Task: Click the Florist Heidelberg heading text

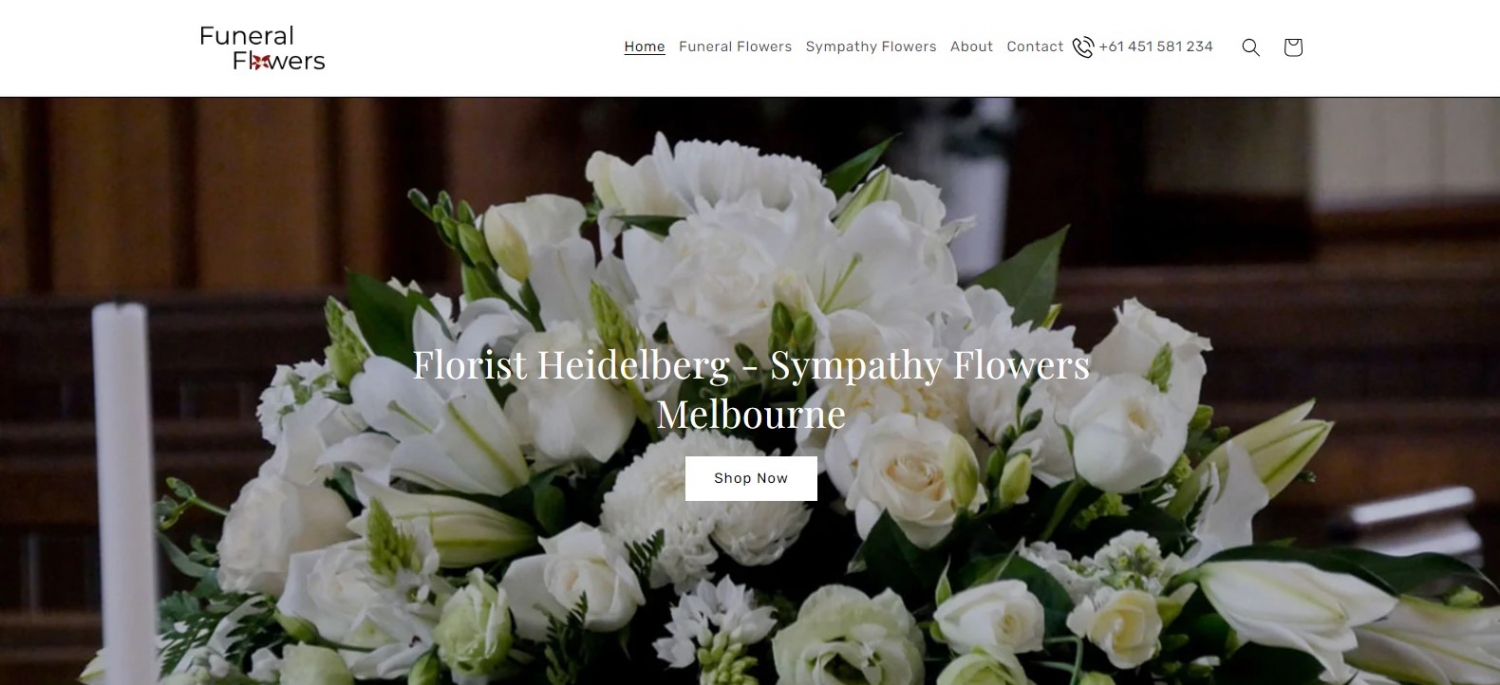Action: pos(571,364)
